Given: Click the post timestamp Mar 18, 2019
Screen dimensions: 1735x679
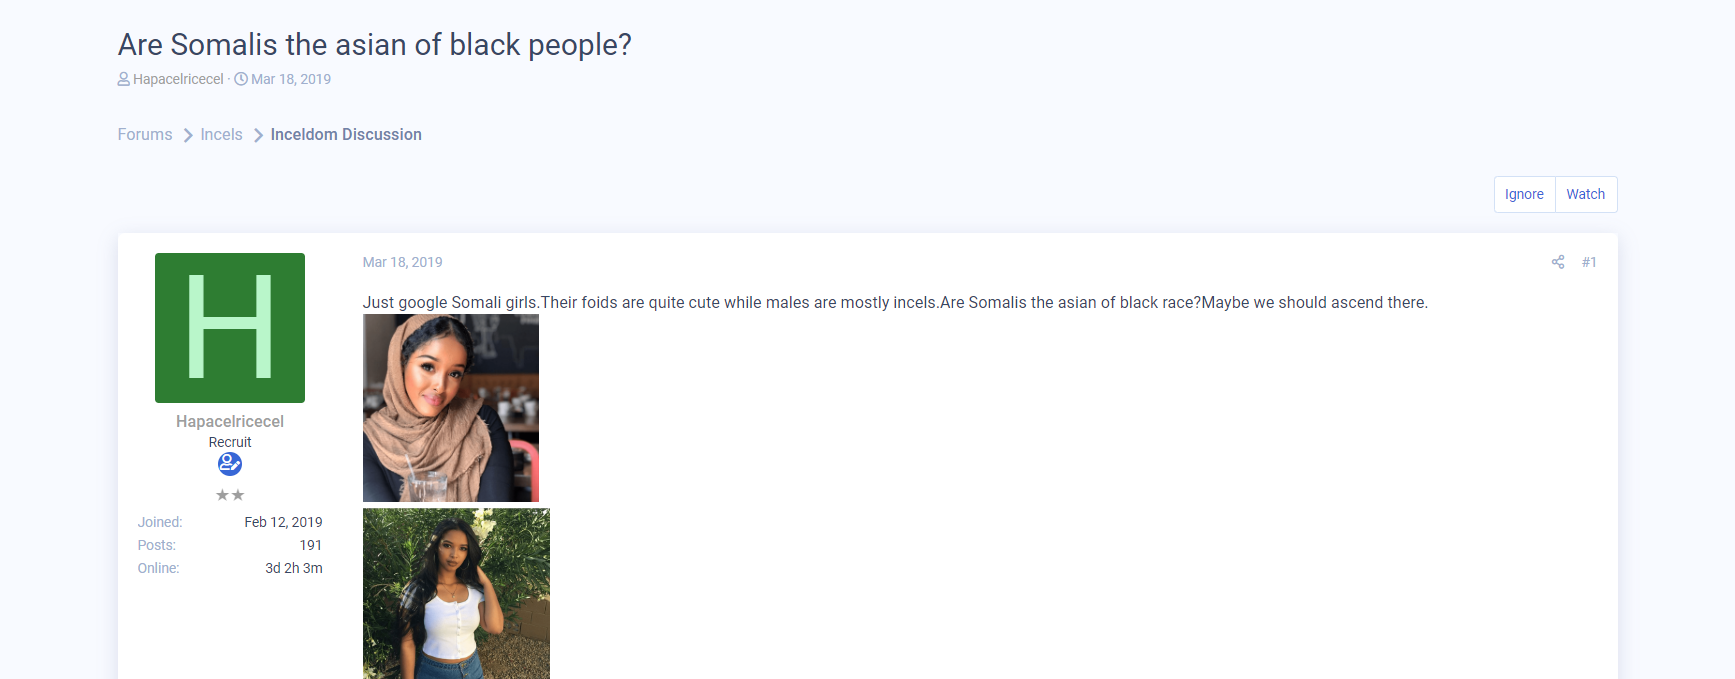Looking at the screenshot, I should coord(402,262).
